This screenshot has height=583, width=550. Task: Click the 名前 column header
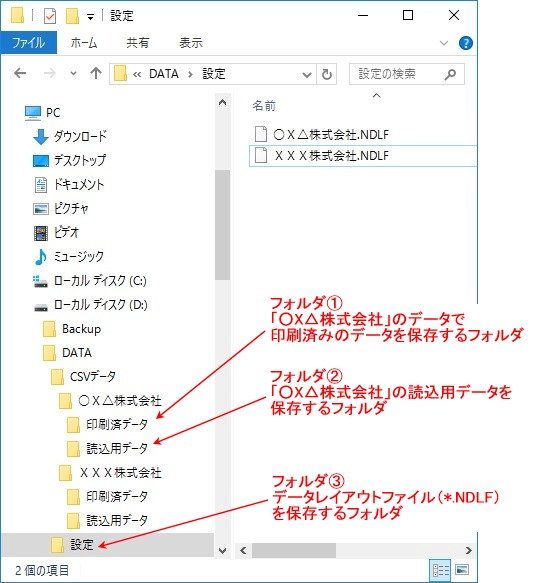[x=264, y=106]
